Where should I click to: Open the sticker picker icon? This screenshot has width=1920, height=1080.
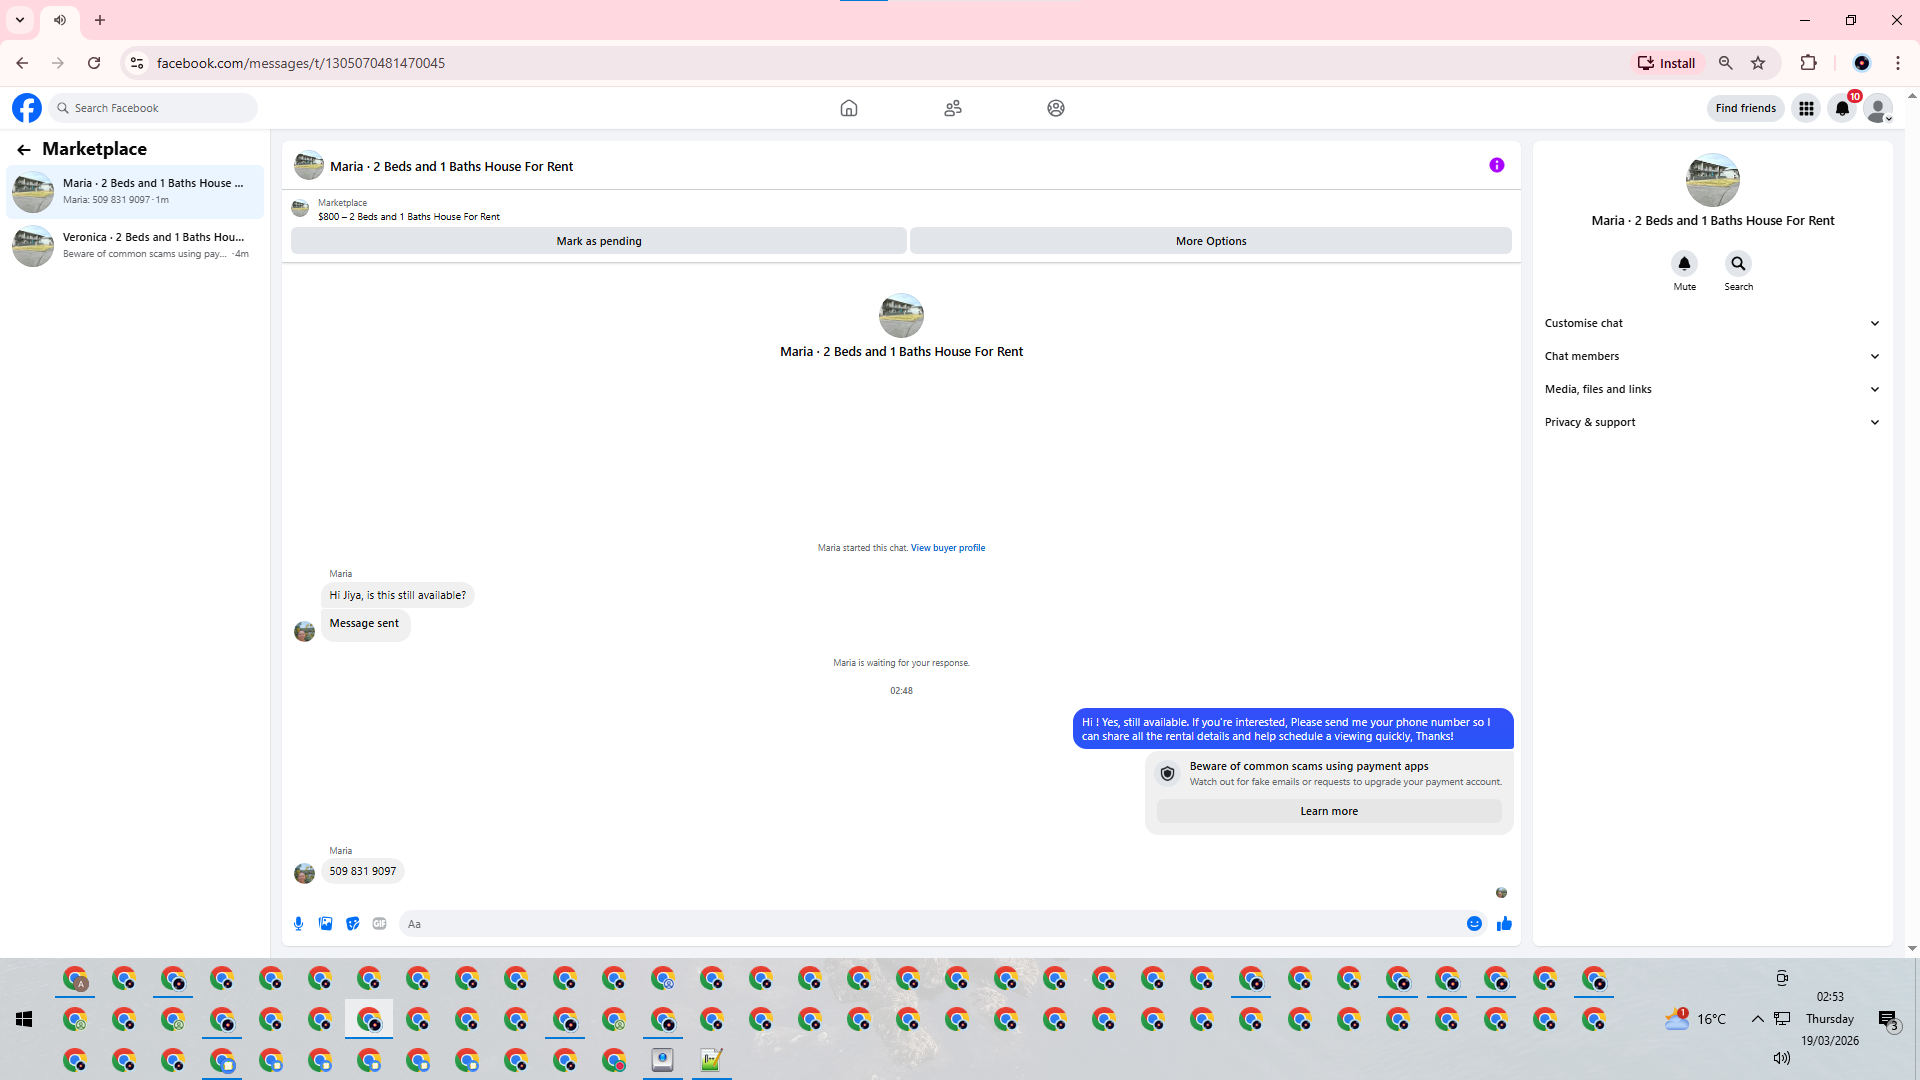point(352,924)
